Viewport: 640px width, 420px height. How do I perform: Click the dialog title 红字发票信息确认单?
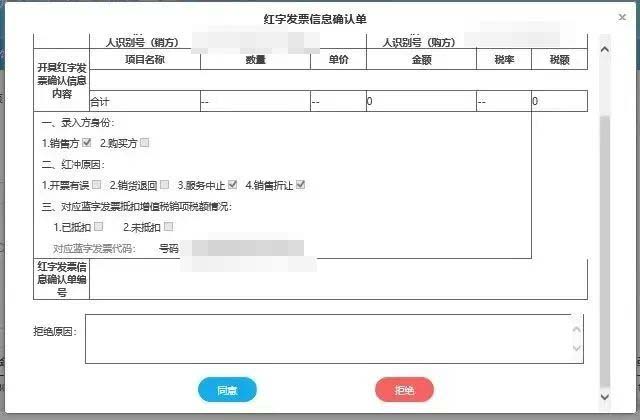click(315, 19)
